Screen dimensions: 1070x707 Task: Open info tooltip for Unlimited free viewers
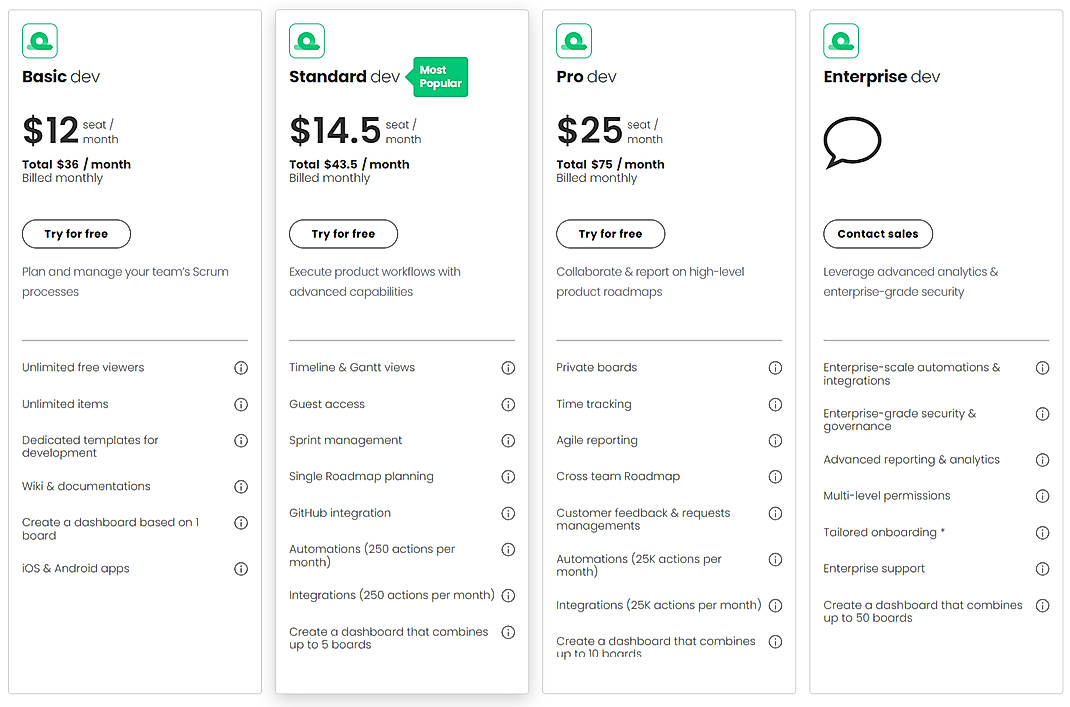pyautogui.click(x=241, y=367)
